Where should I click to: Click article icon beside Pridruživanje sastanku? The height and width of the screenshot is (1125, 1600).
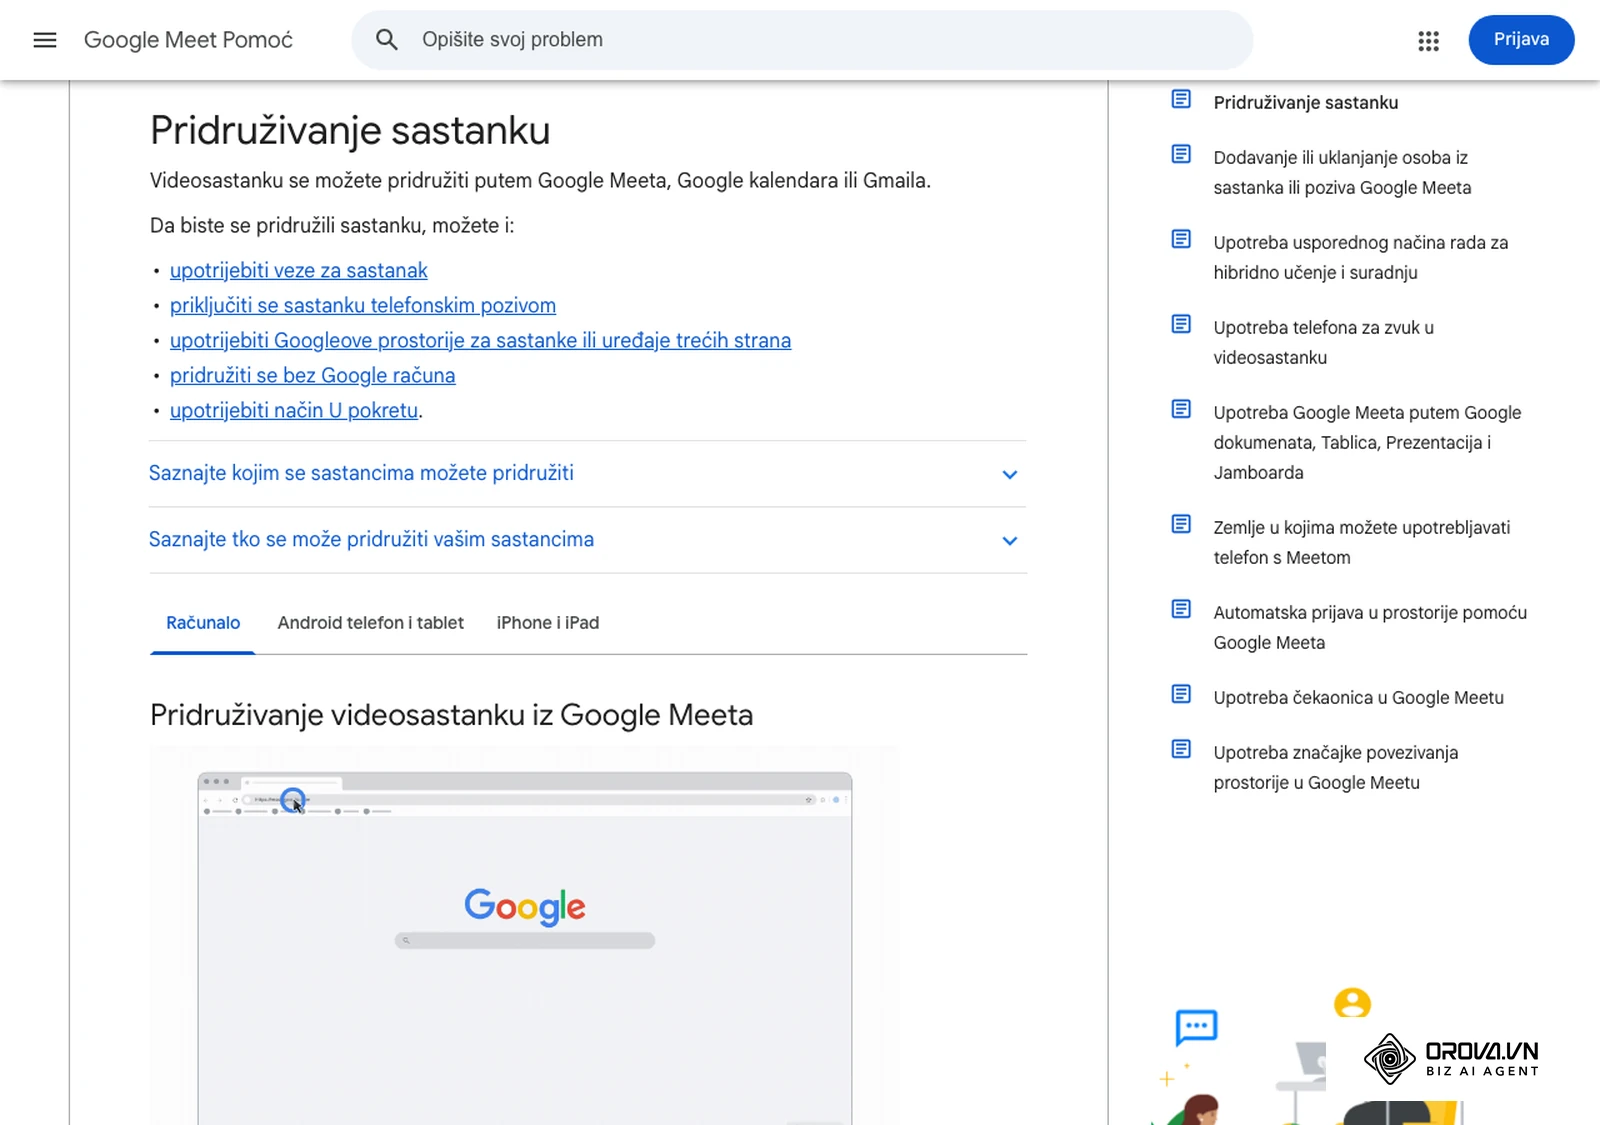click(x=1181, y=99)
